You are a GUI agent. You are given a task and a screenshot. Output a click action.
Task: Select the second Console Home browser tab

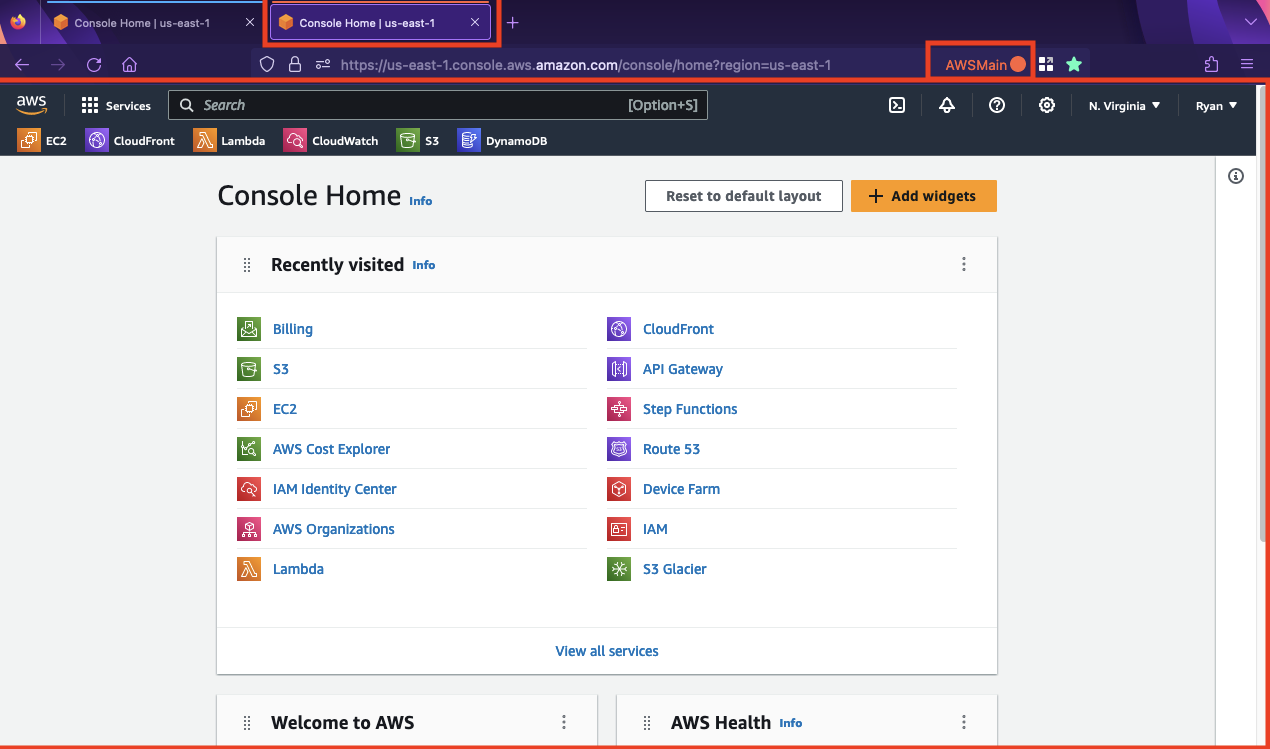(380, 22)
